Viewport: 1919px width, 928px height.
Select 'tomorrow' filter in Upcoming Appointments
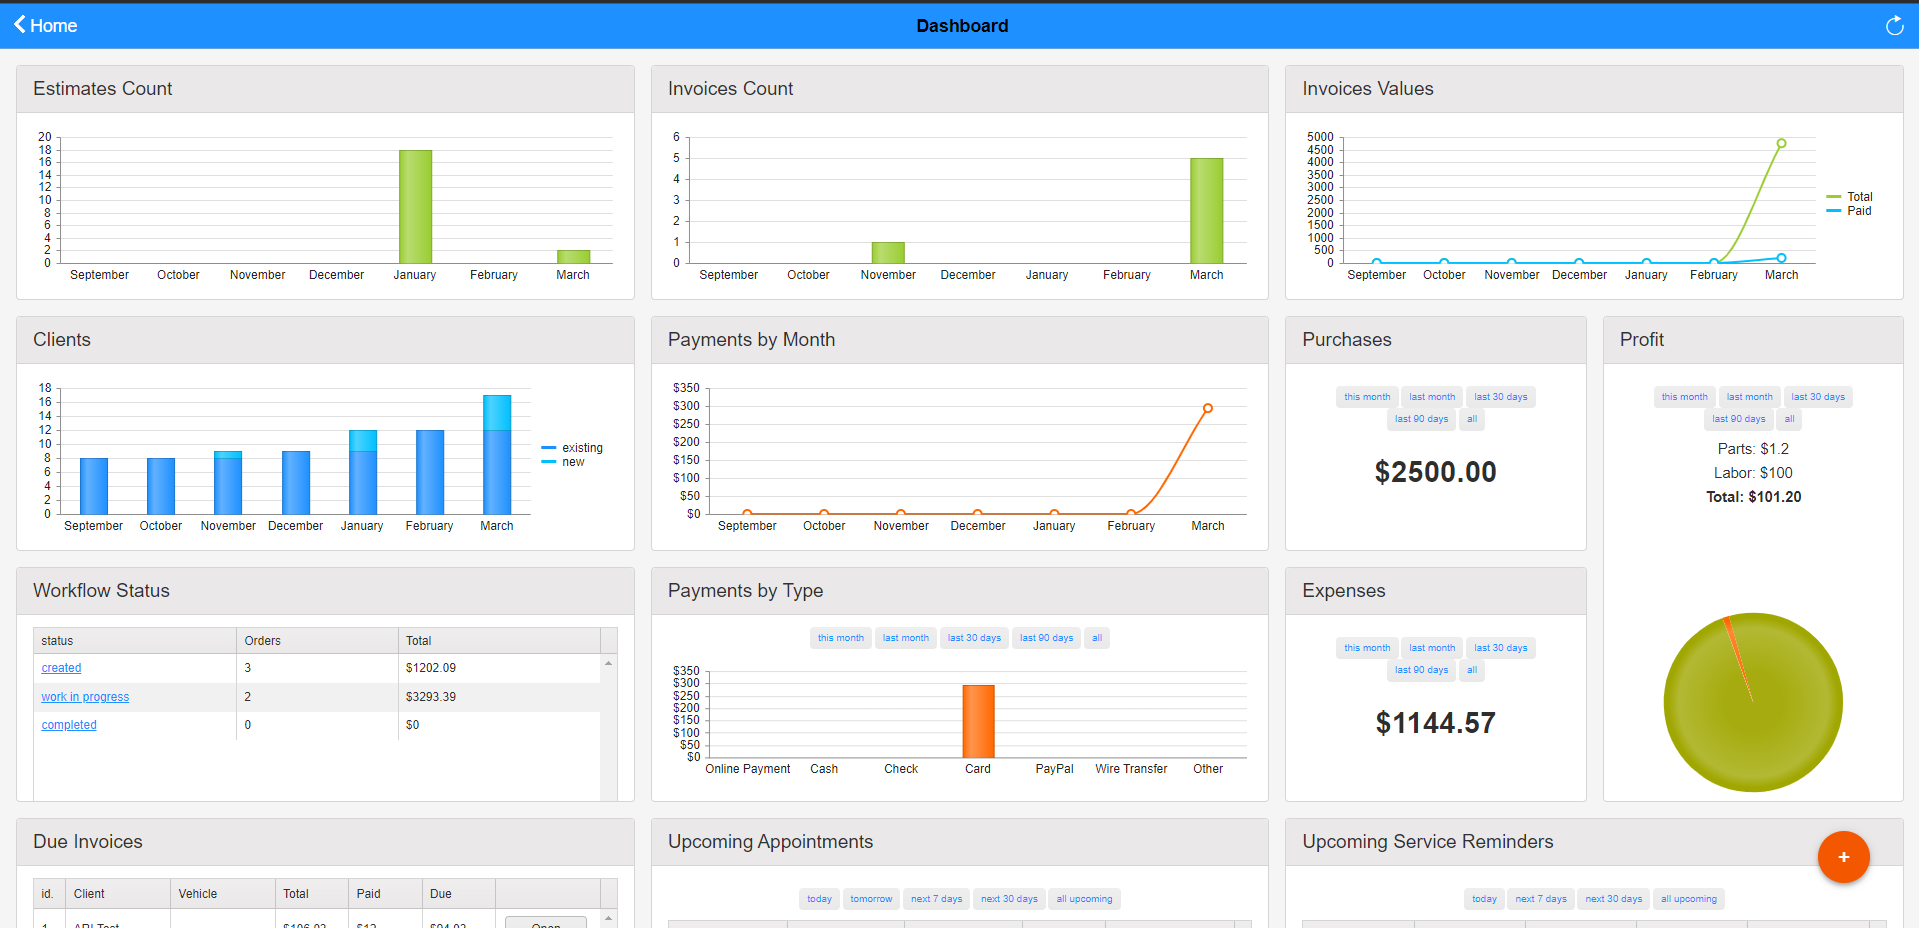(x=870, y=899)
